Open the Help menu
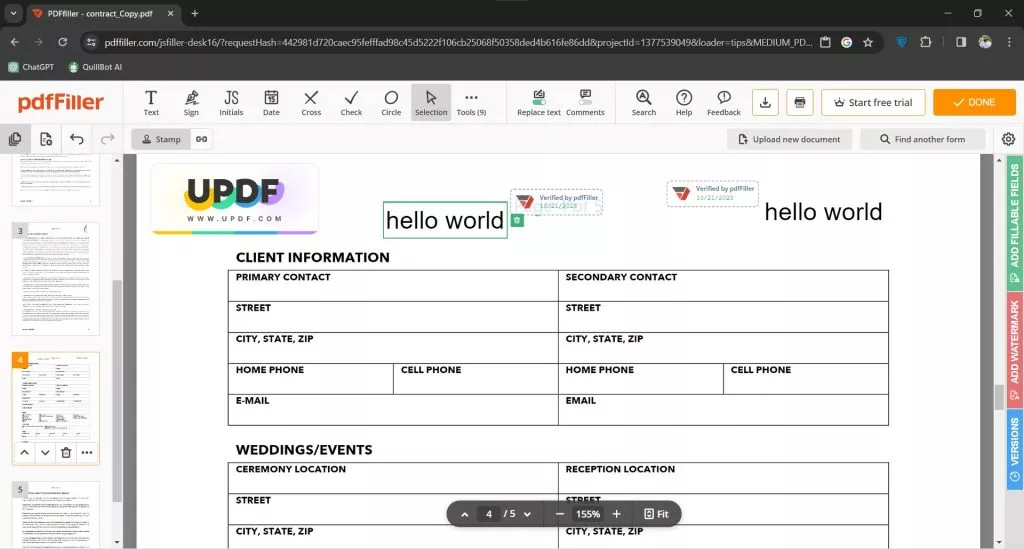 pyautogui.click(x=684, y=102)
